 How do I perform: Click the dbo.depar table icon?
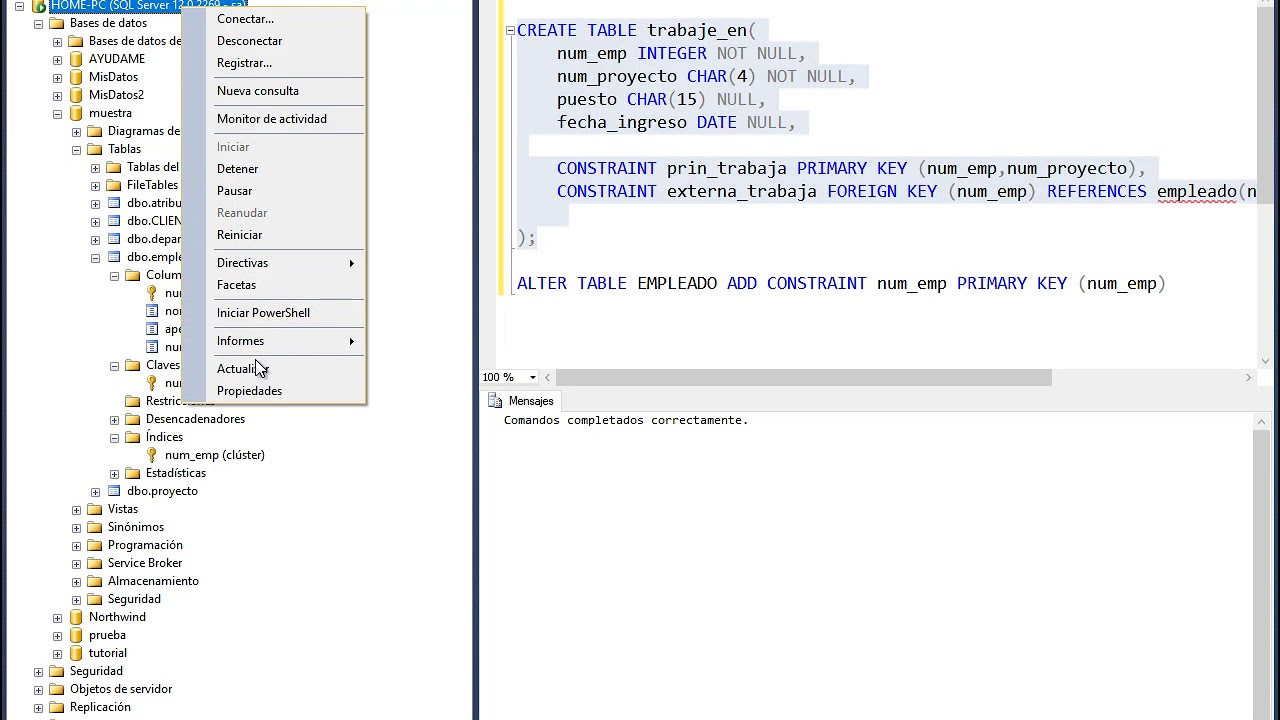(114, 239)
